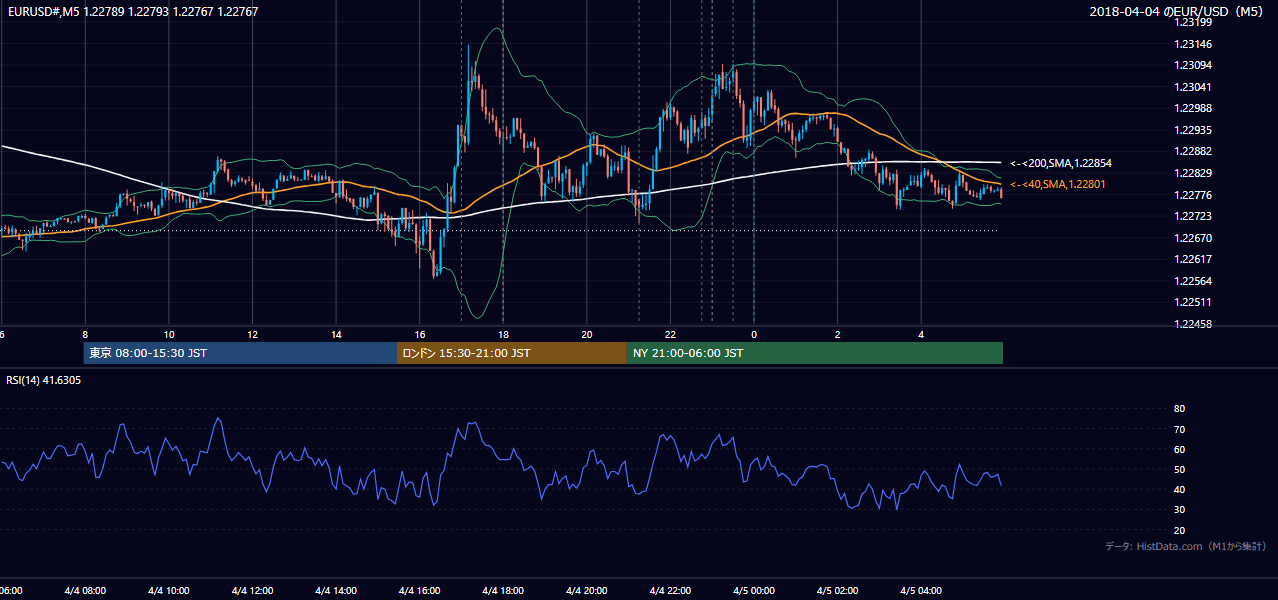Click the 4/5 02:00 time label
The width and height of the screenshot is (1278, 600).
[838, 590]
